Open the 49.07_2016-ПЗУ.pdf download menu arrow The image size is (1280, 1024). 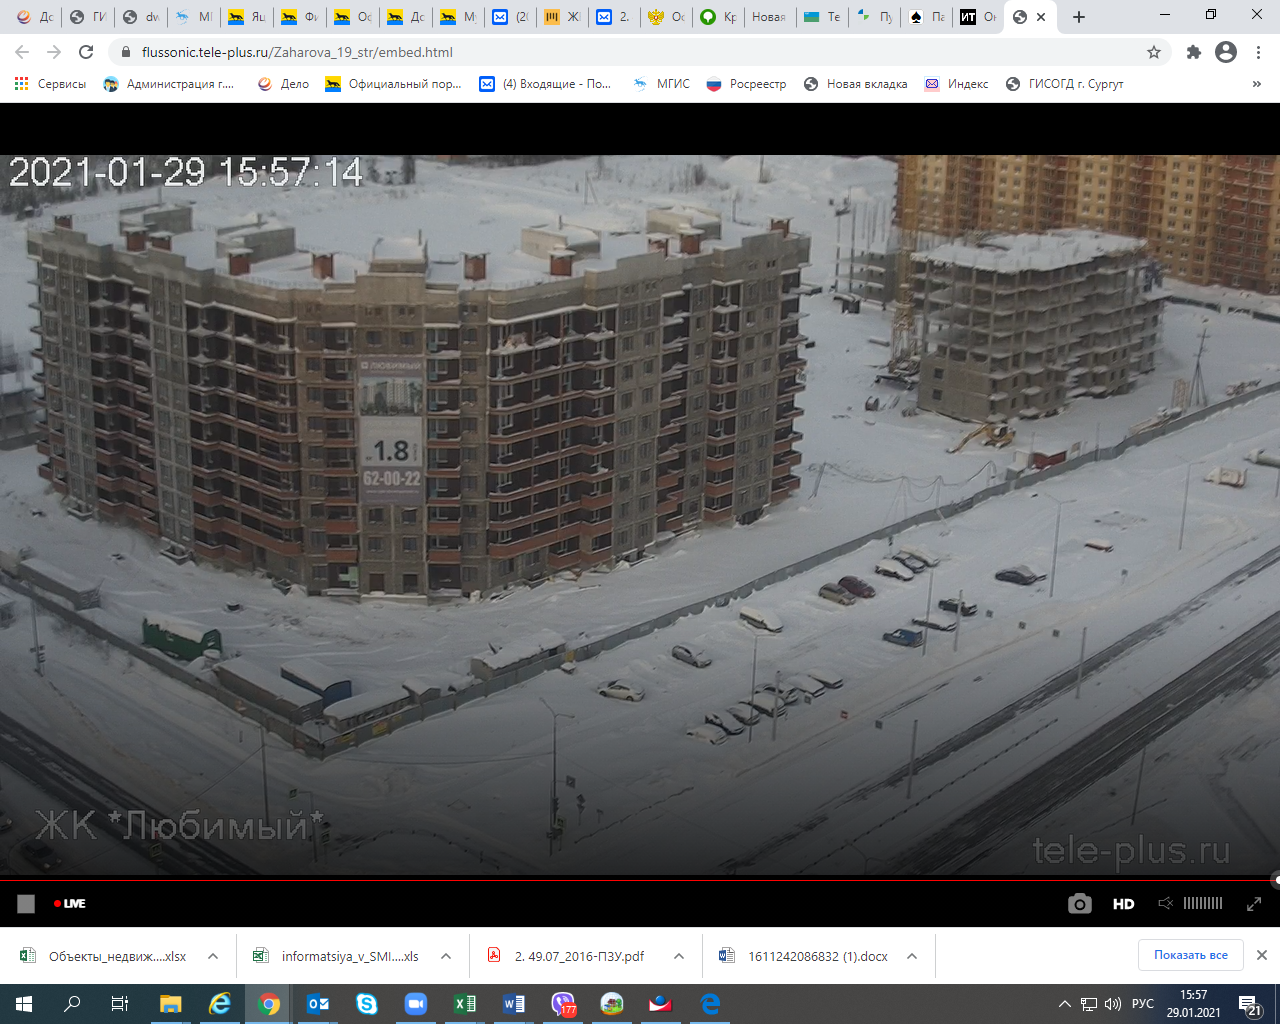(x=679, y=956)
